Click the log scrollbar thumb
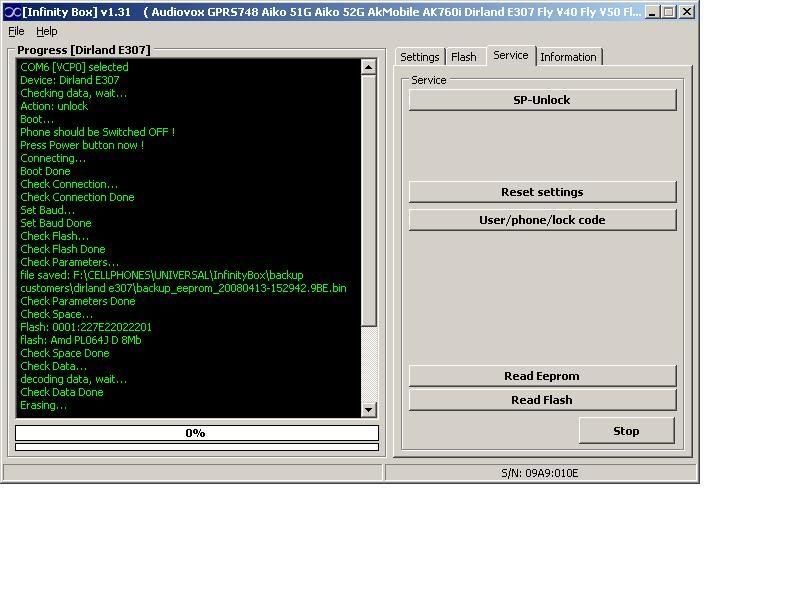The image size is (800, 600). pyautogui.click(x=368, y=201)
